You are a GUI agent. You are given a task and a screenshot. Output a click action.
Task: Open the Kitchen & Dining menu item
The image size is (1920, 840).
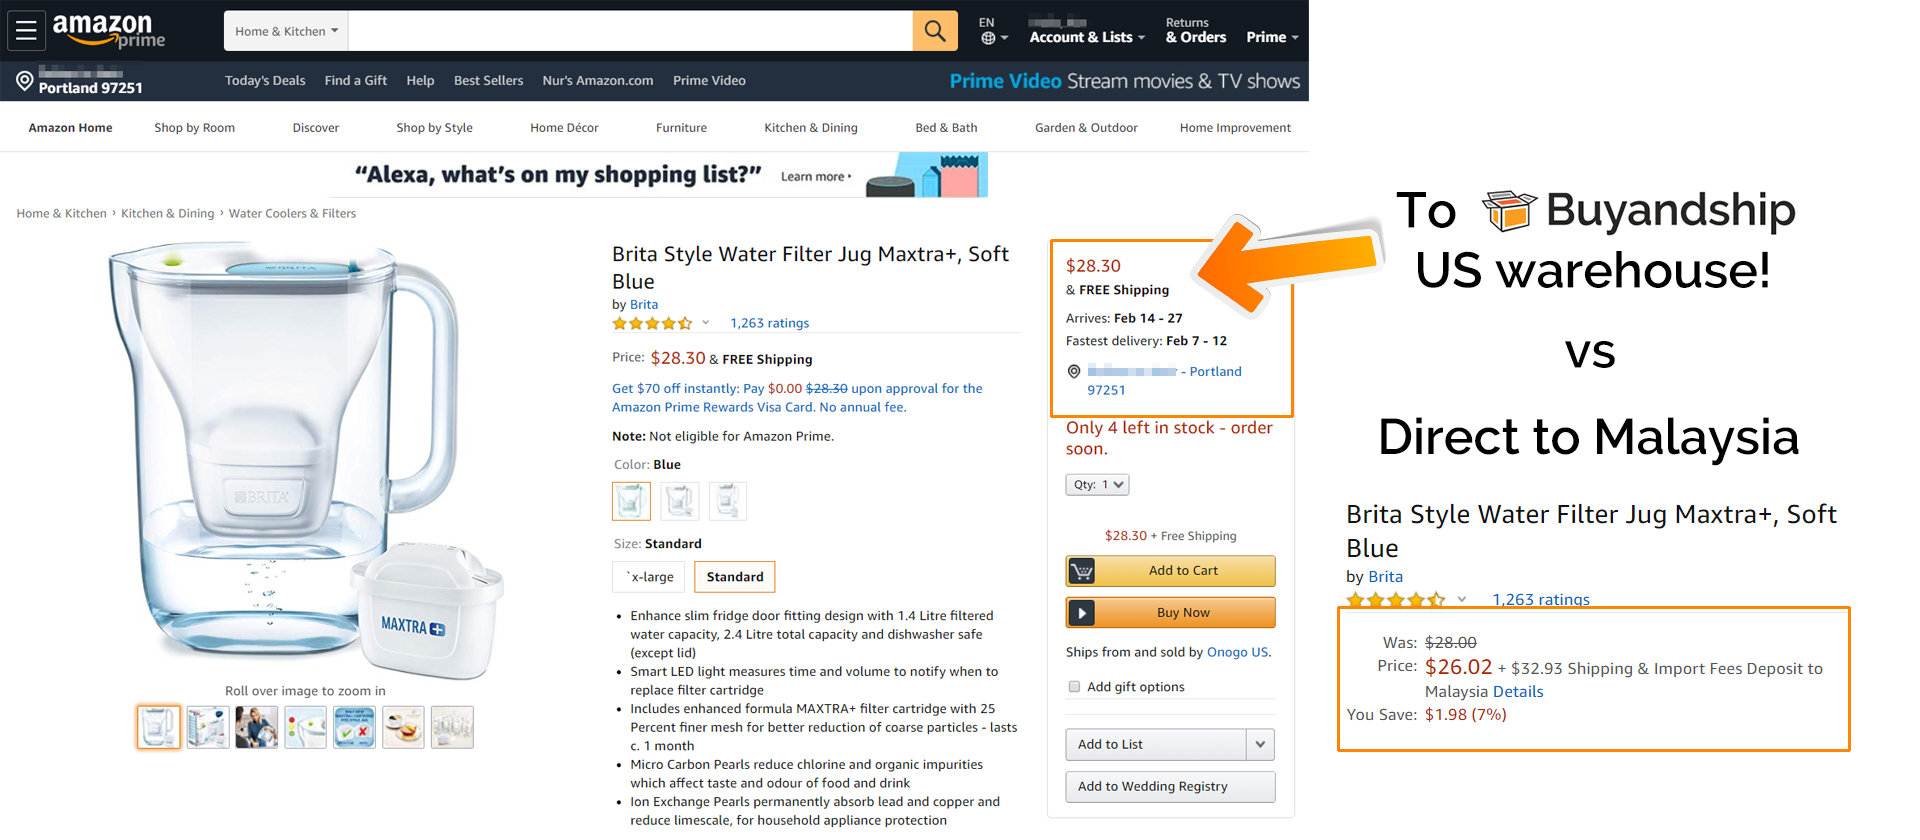coord(811,128)
